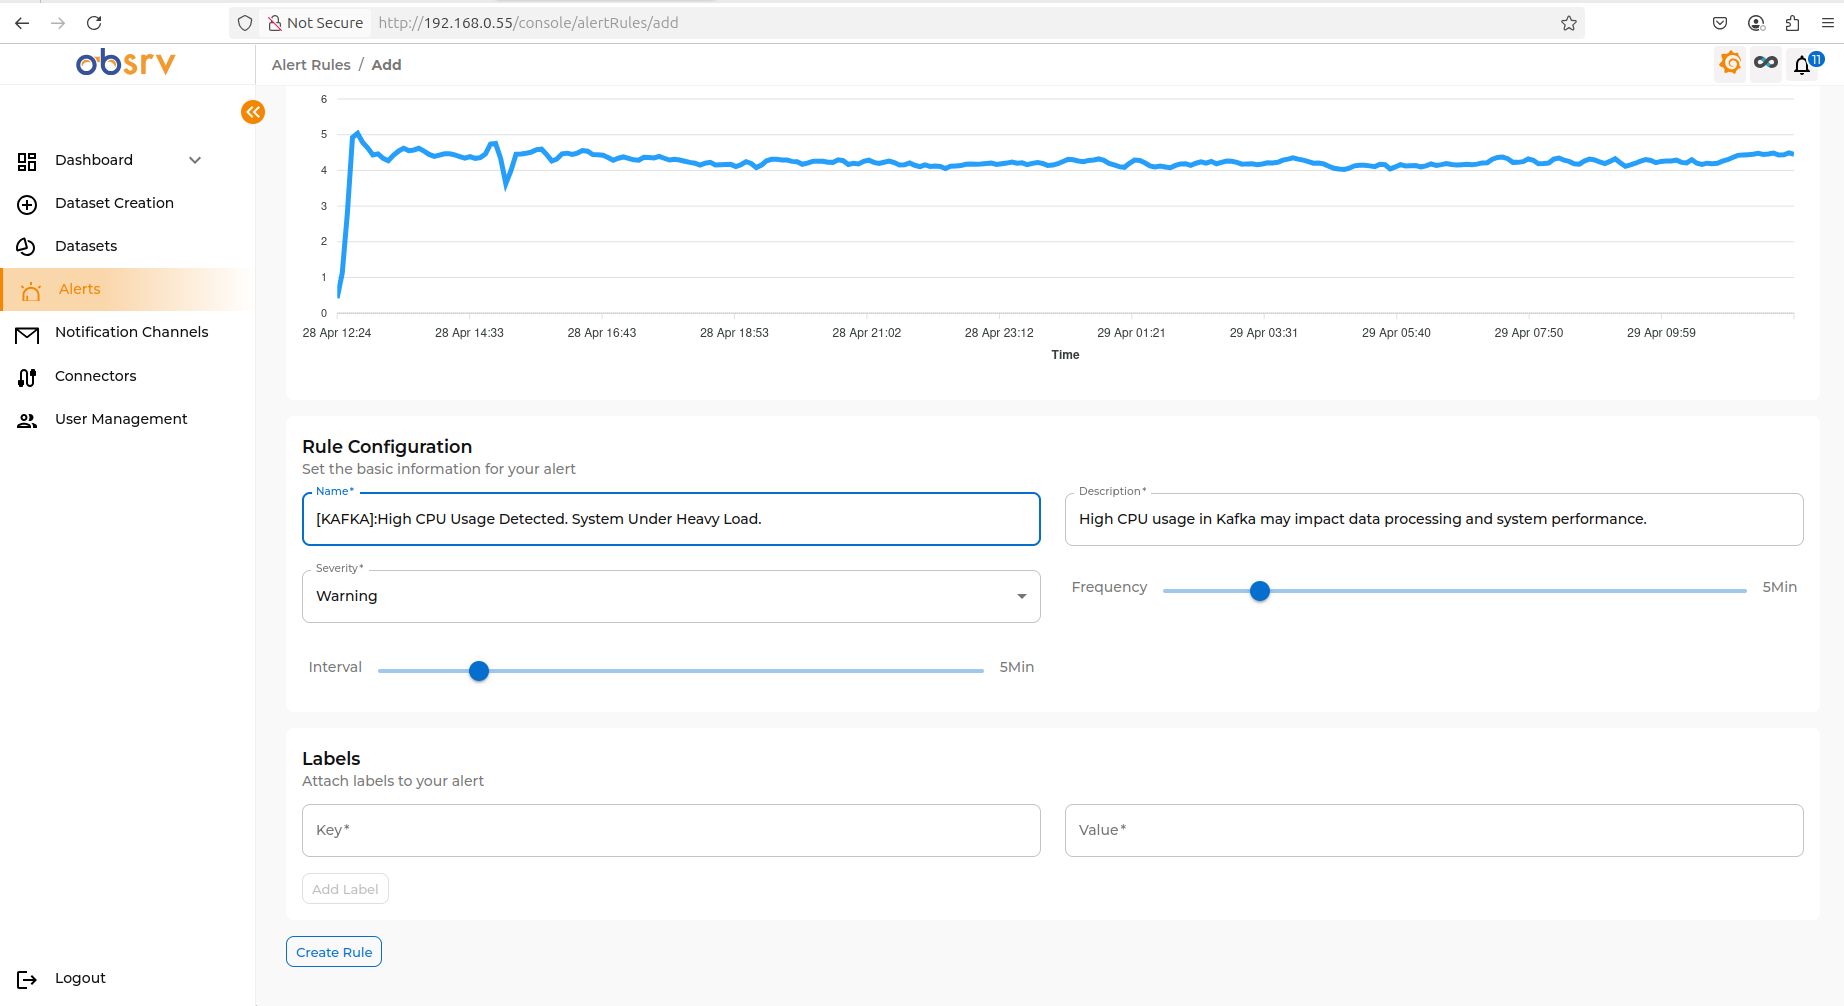The height and width of the screenshot is (1006, 1844).
Task: Open the notifications bell icon
Action: point(1802,65)
